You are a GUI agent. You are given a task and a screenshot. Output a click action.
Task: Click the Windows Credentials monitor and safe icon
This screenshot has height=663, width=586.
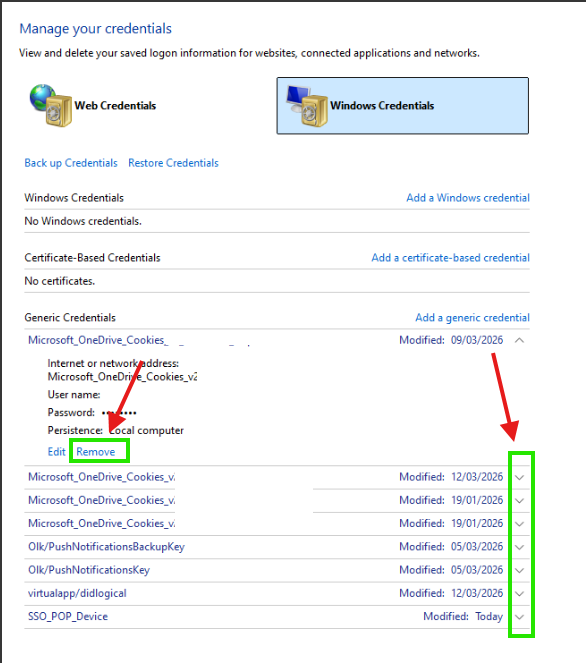307,105
